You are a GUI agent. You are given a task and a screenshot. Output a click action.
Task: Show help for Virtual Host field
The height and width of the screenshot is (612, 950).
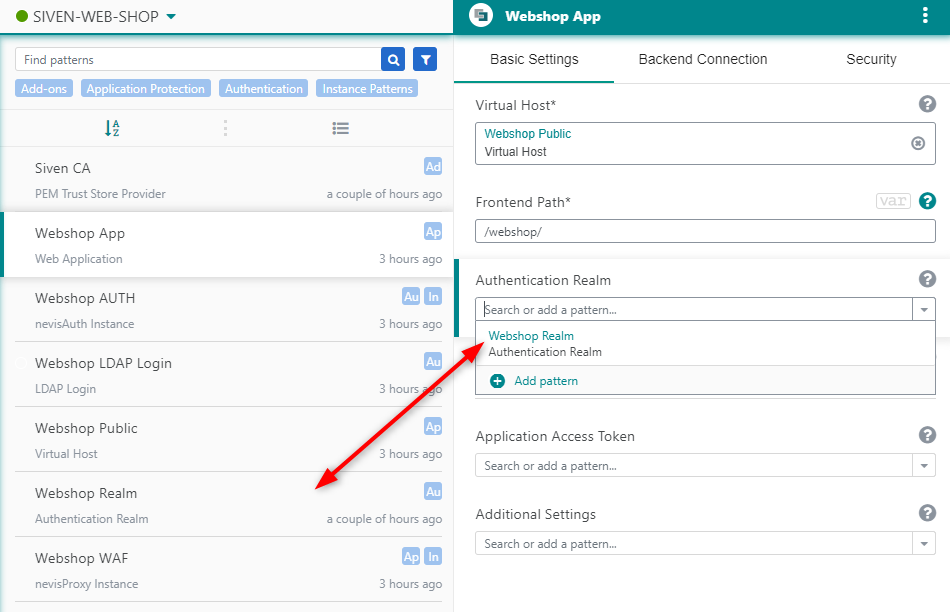[927, 104]
